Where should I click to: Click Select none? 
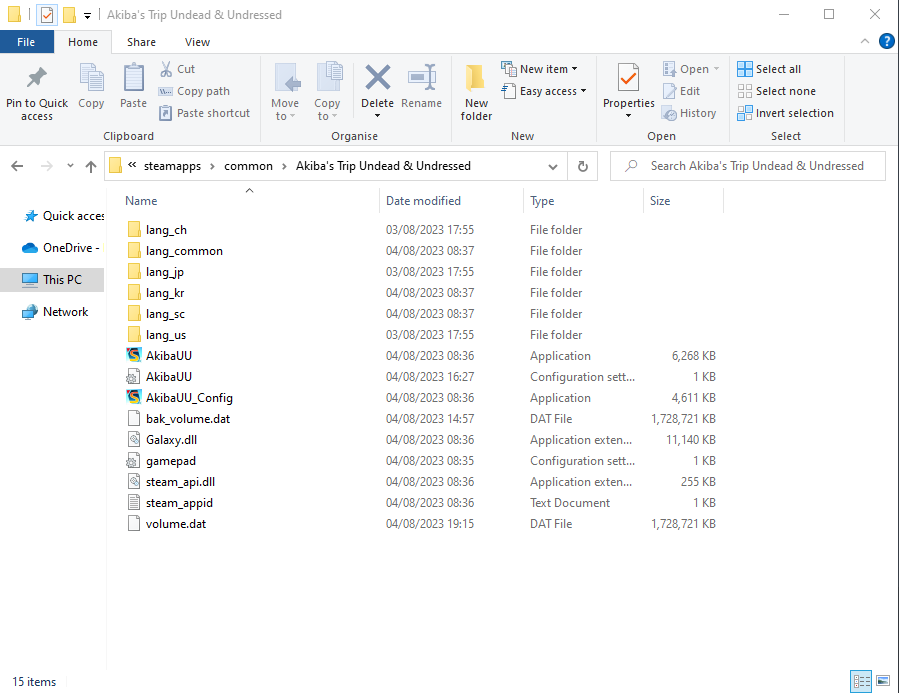[x=776, y=91]
